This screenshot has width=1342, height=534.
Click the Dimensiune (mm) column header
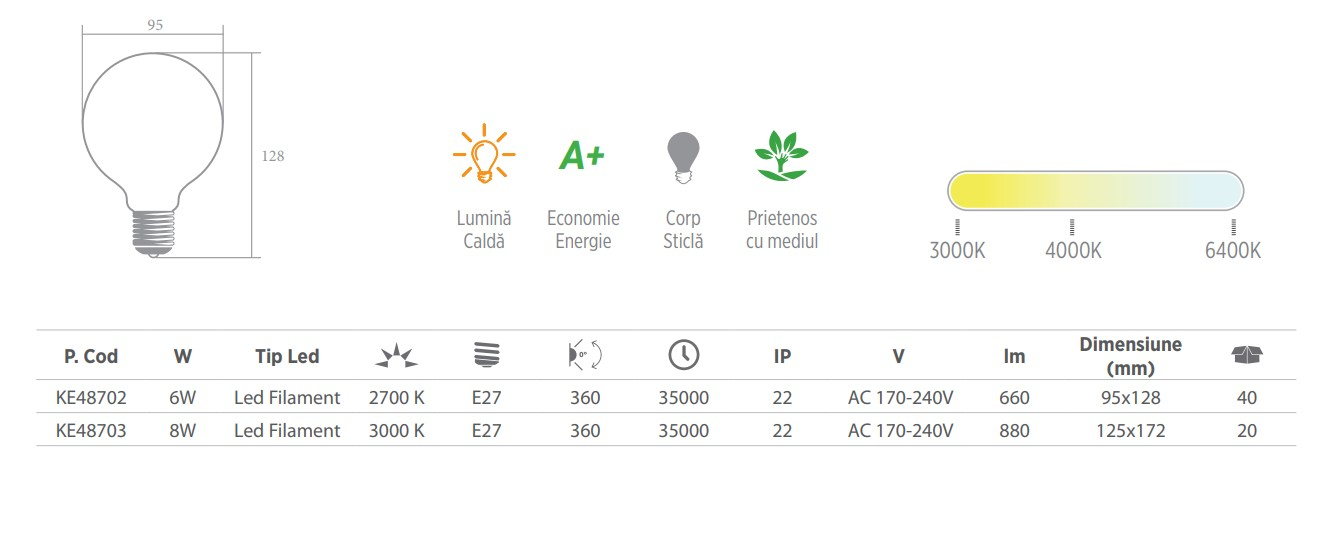click(x=1130, y=355)
